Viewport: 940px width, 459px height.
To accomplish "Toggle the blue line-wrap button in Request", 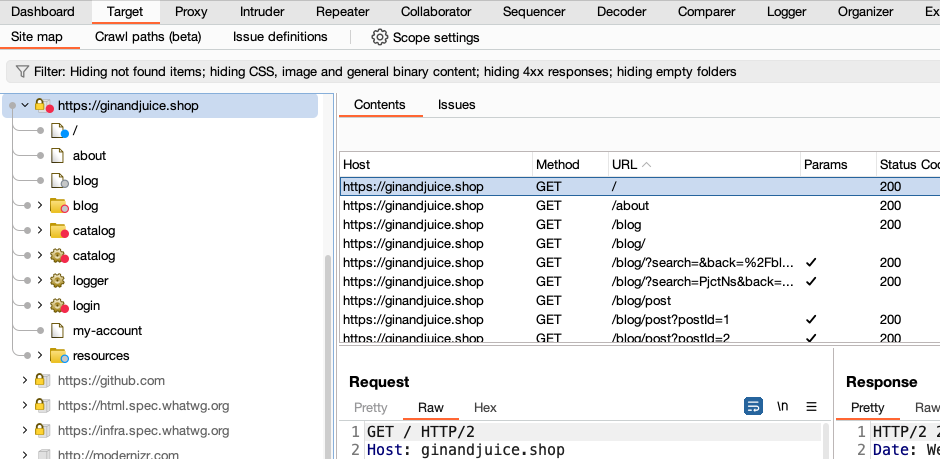I will (753, 407).
